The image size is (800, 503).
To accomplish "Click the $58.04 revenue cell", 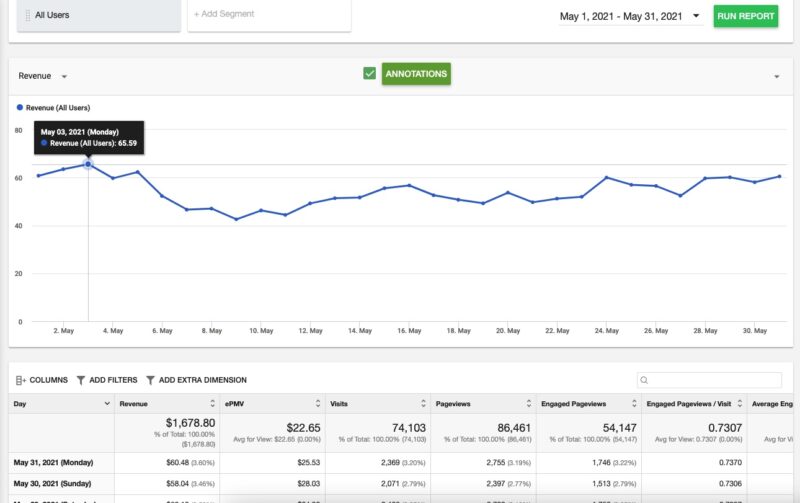I will 178,484.
